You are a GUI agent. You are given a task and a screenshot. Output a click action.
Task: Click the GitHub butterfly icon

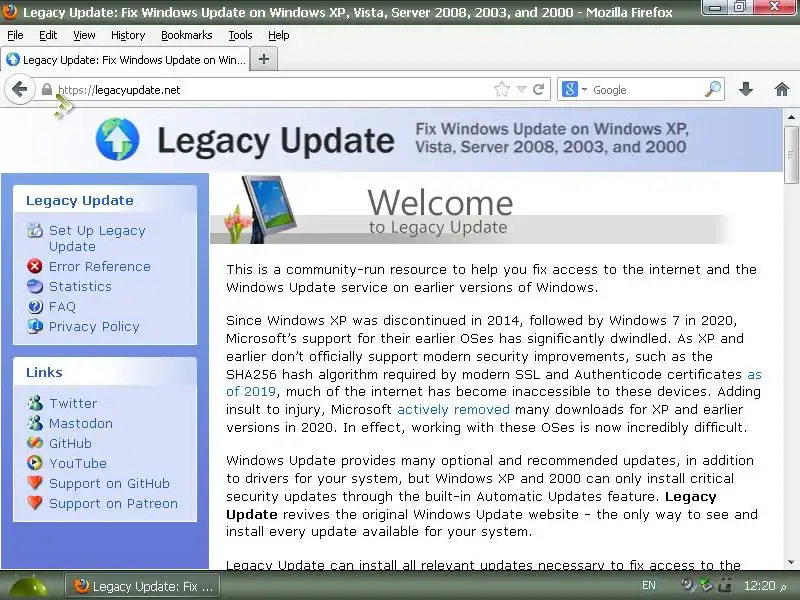(x=35, y=443)
